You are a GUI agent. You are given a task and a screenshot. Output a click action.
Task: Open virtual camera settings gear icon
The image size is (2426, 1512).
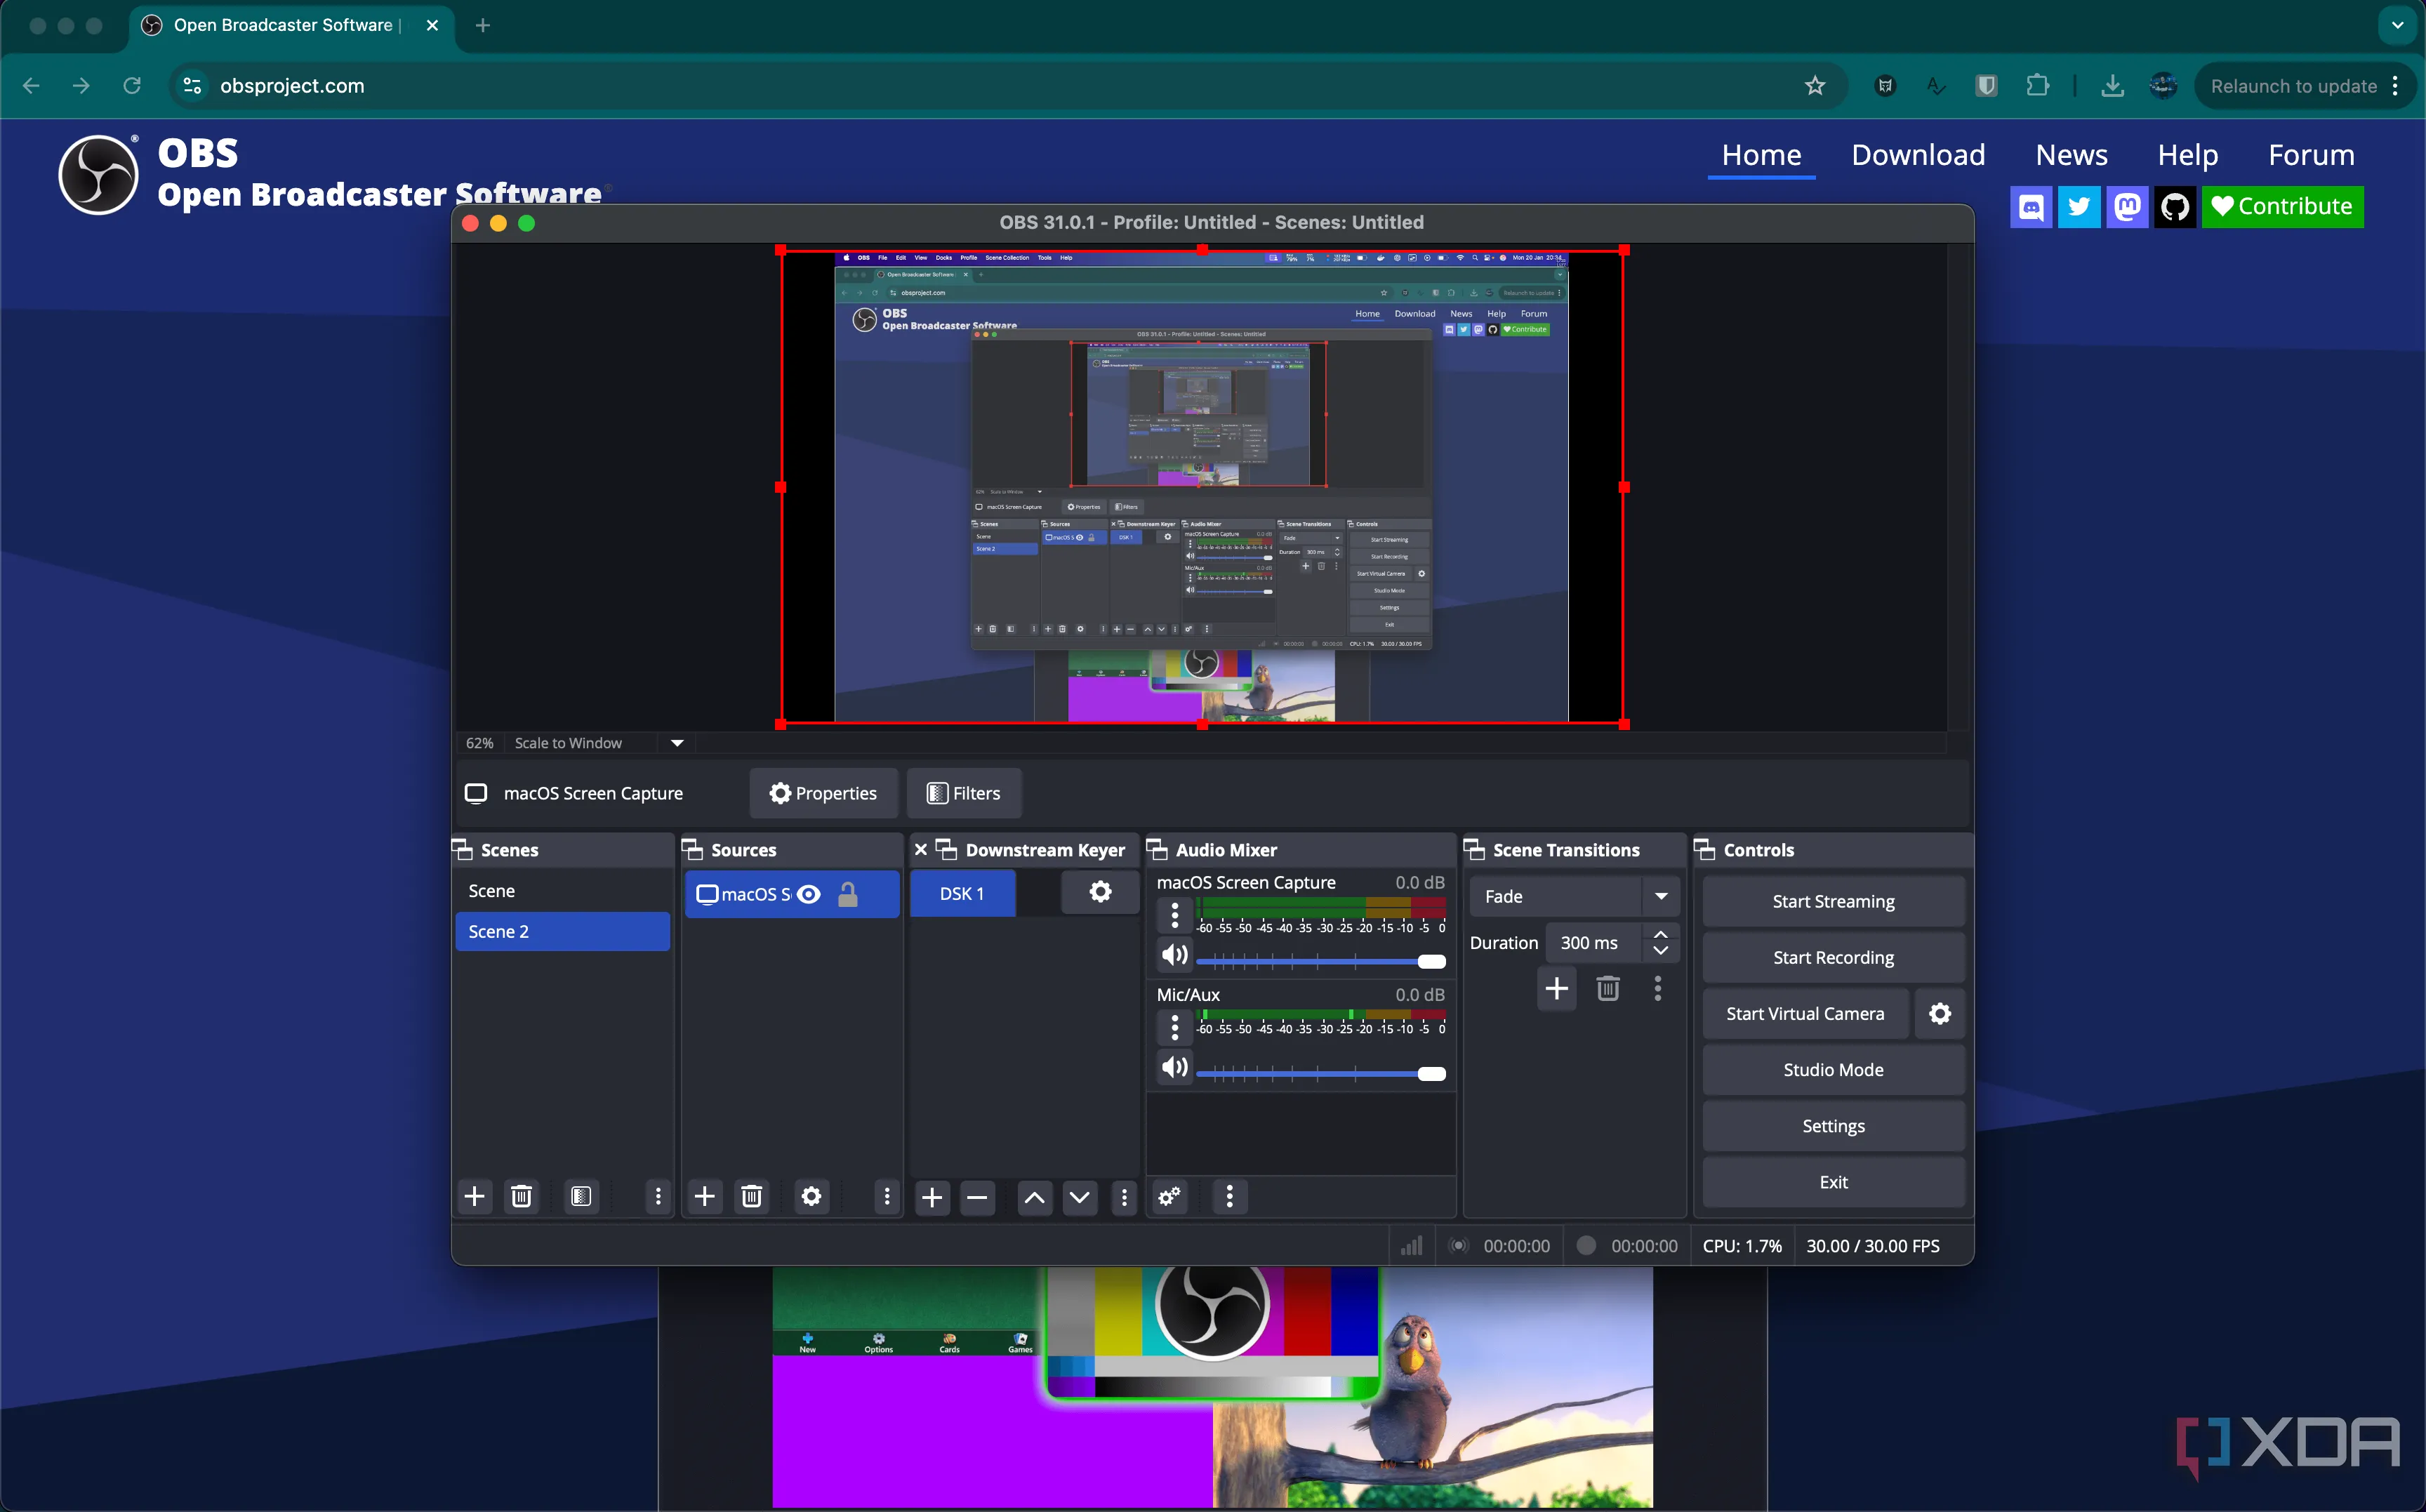pos(1939,1014)
